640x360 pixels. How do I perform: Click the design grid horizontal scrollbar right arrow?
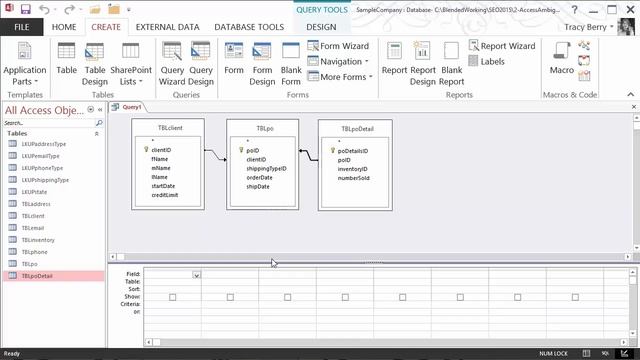(x=624, y=342)
